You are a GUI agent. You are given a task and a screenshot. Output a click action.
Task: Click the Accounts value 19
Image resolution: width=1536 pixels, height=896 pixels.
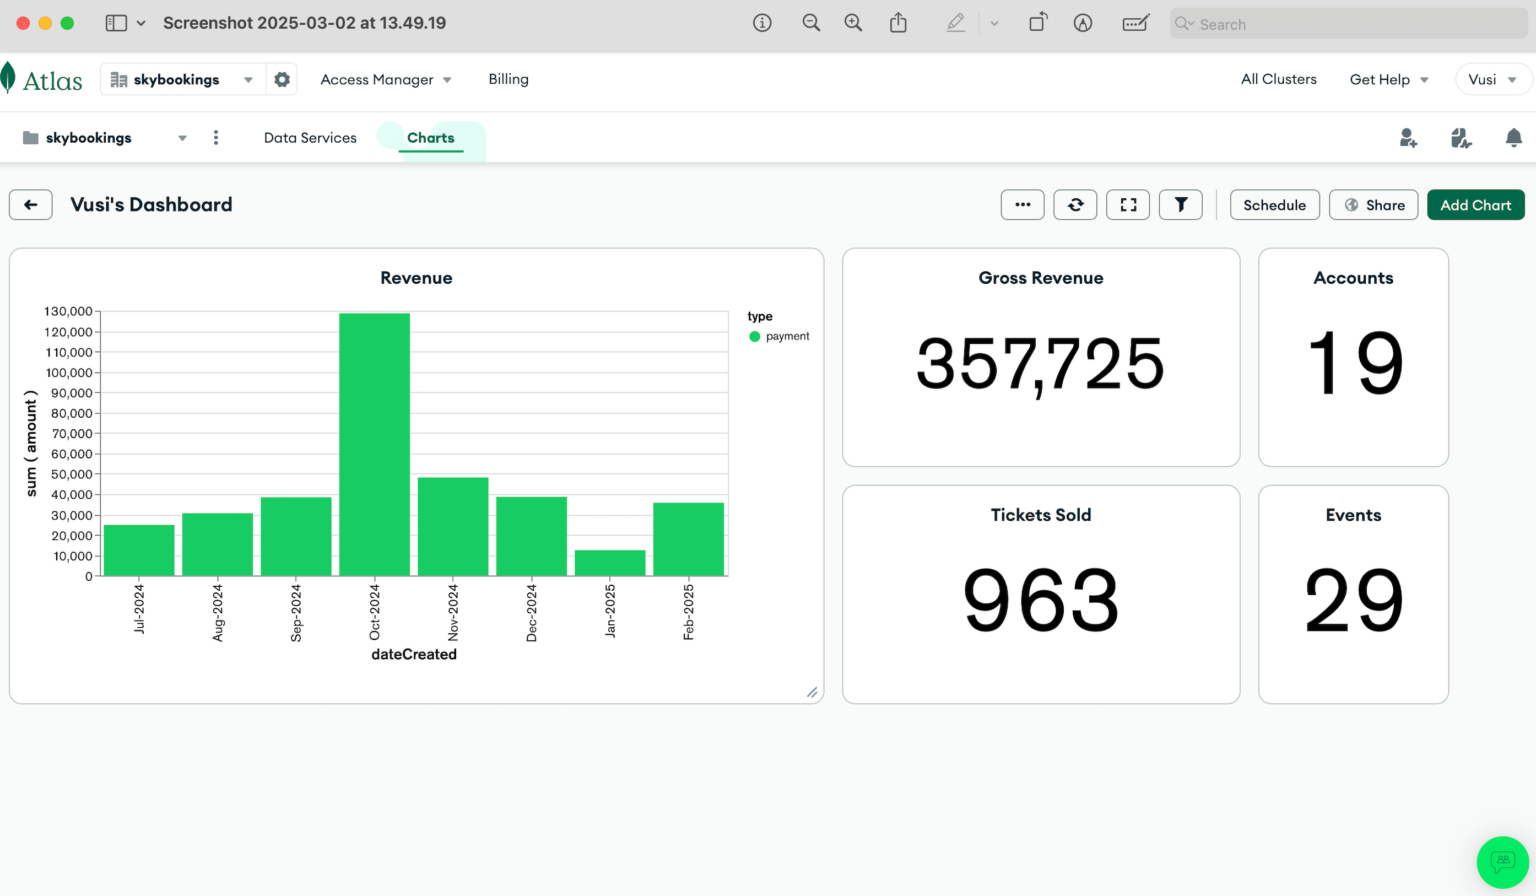(1354, 363)
